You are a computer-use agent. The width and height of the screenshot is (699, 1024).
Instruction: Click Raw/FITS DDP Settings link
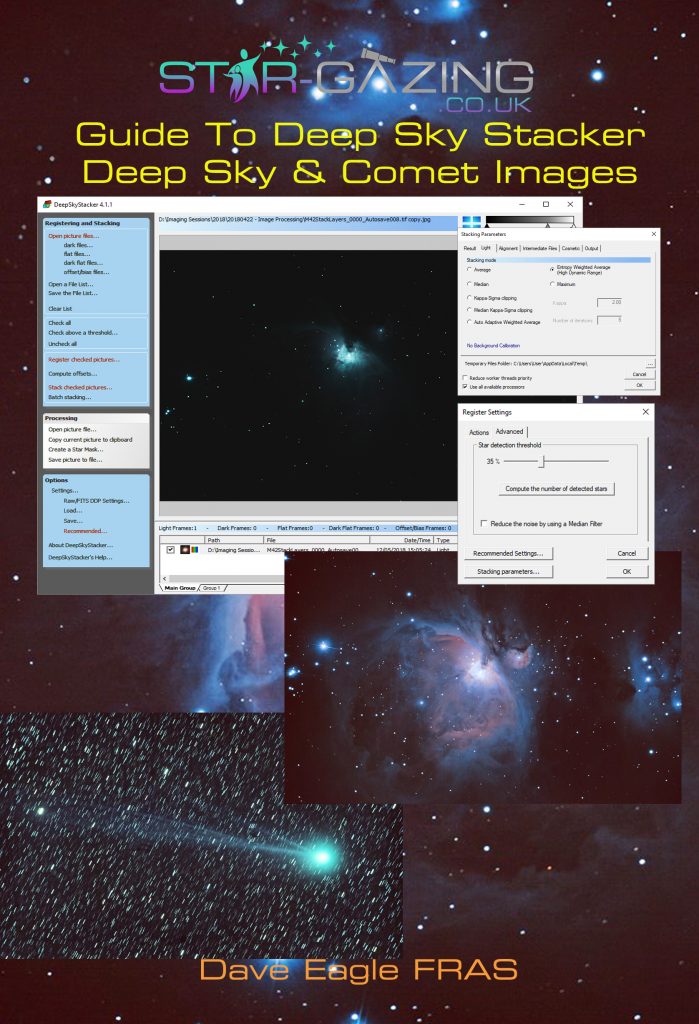click(96, 501)
